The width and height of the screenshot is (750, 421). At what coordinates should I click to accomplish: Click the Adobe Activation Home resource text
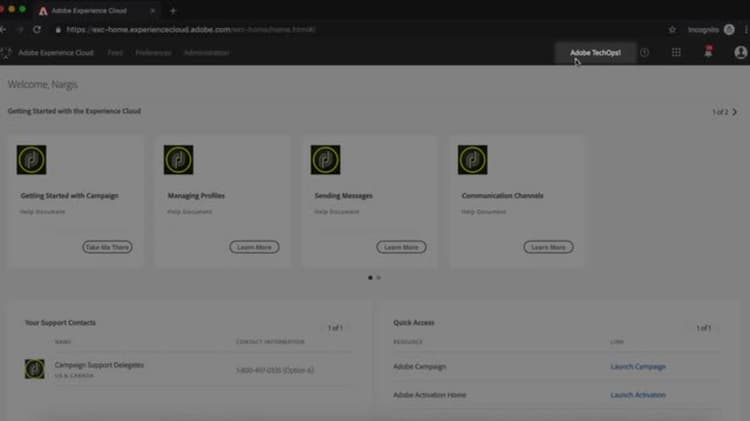430,395
